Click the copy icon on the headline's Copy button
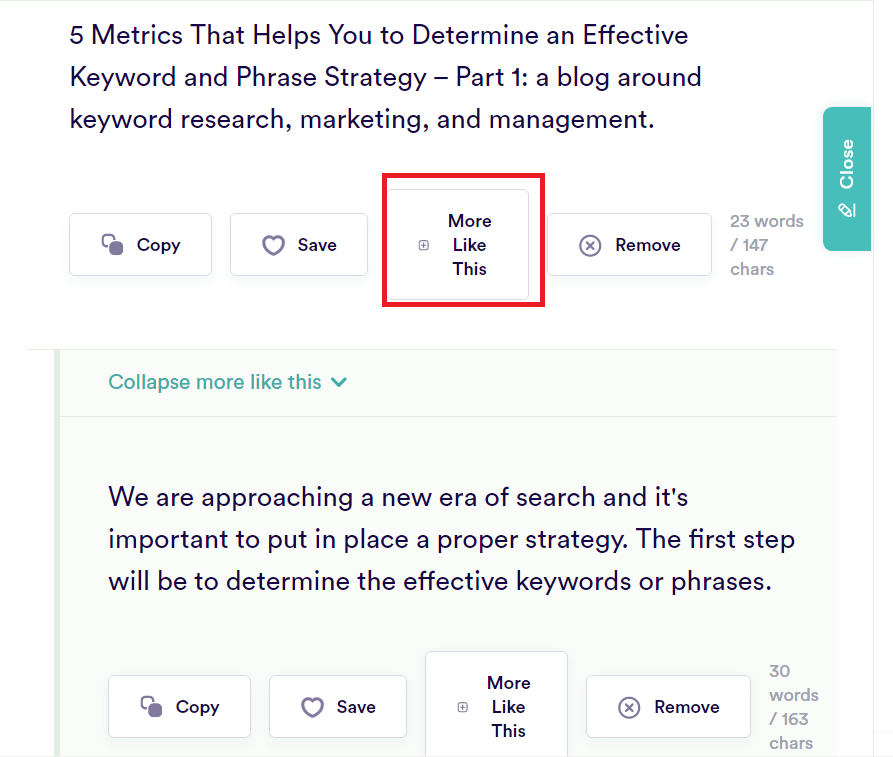Viewport: 893px width, 757px height. [x=112, y=244]
